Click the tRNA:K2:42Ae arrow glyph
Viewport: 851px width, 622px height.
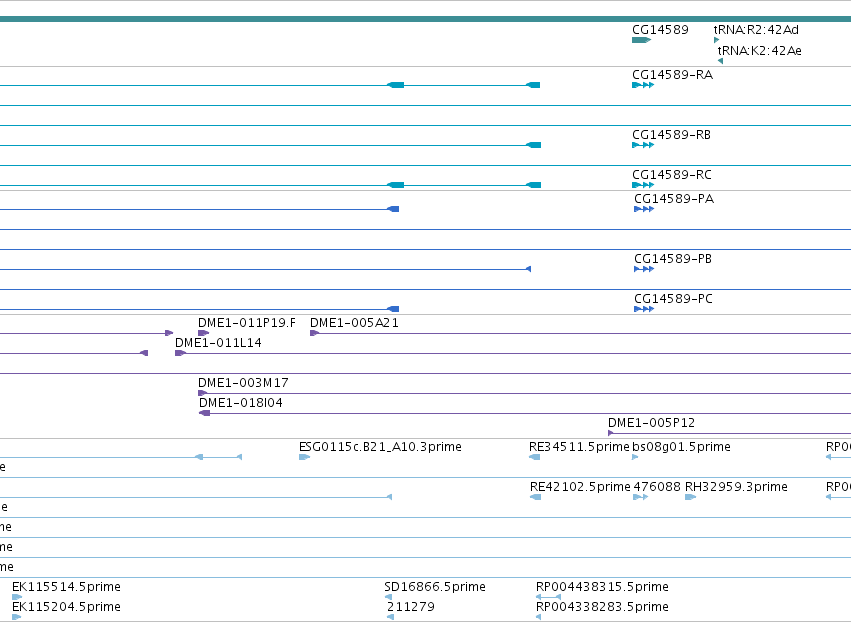(x=720, y=61)
